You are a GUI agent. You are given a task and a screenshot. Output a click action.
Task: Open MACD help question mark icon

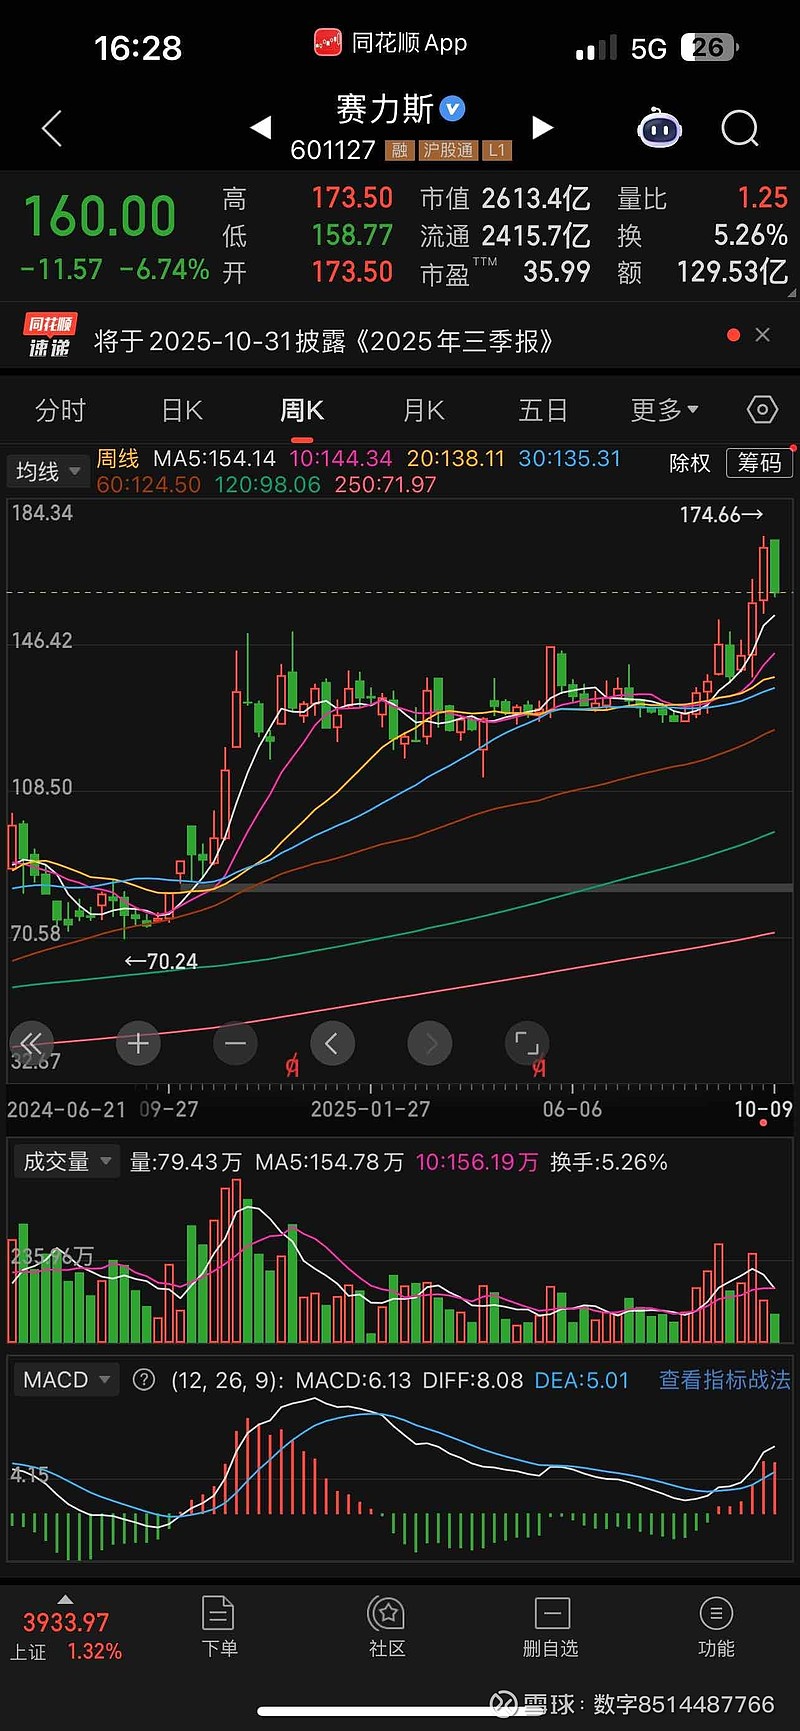tap(144, 1380)
